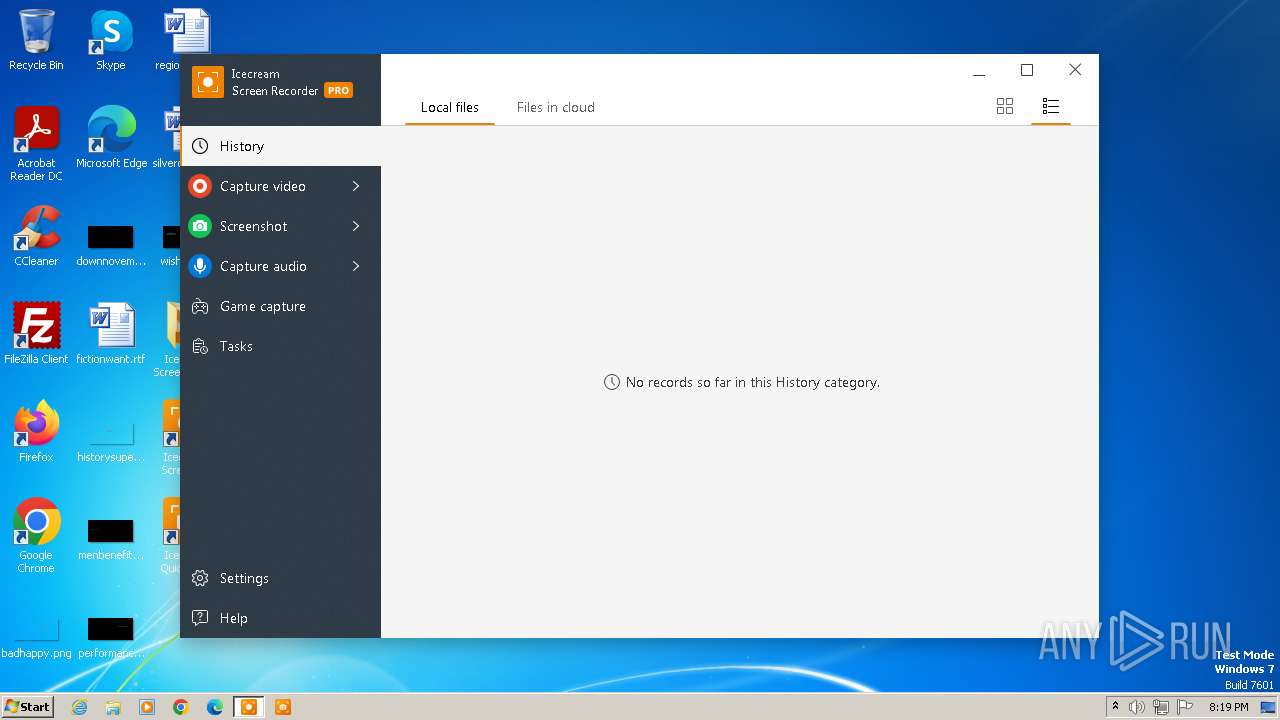Click the Action Center flag tray icon
Screen dimensions: 1280x720
pyautogui.click(x=1185, y=707)
